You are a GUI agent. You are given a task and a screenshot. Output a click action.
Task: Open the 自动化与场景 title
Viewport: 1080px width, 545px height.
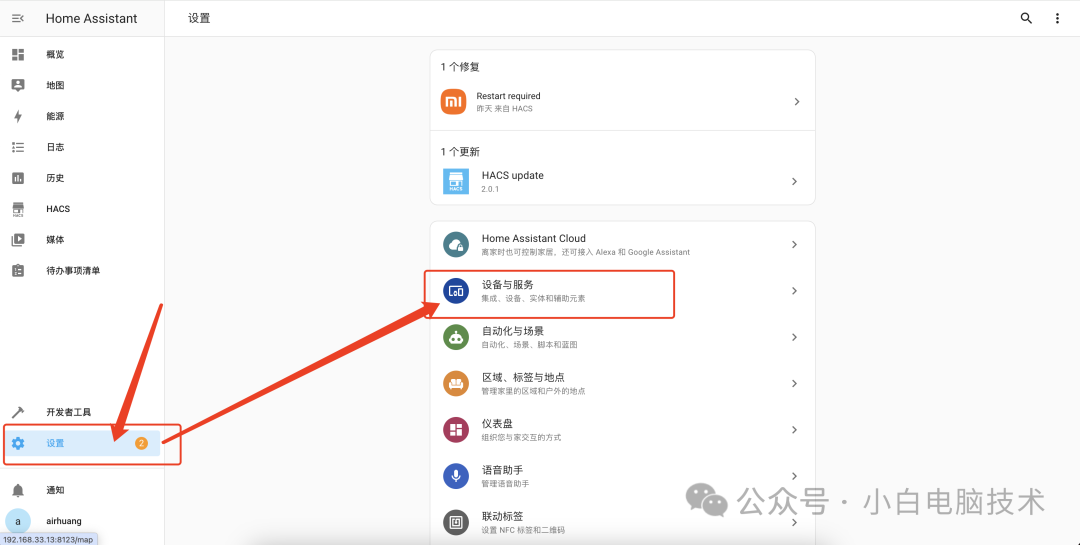512,331
